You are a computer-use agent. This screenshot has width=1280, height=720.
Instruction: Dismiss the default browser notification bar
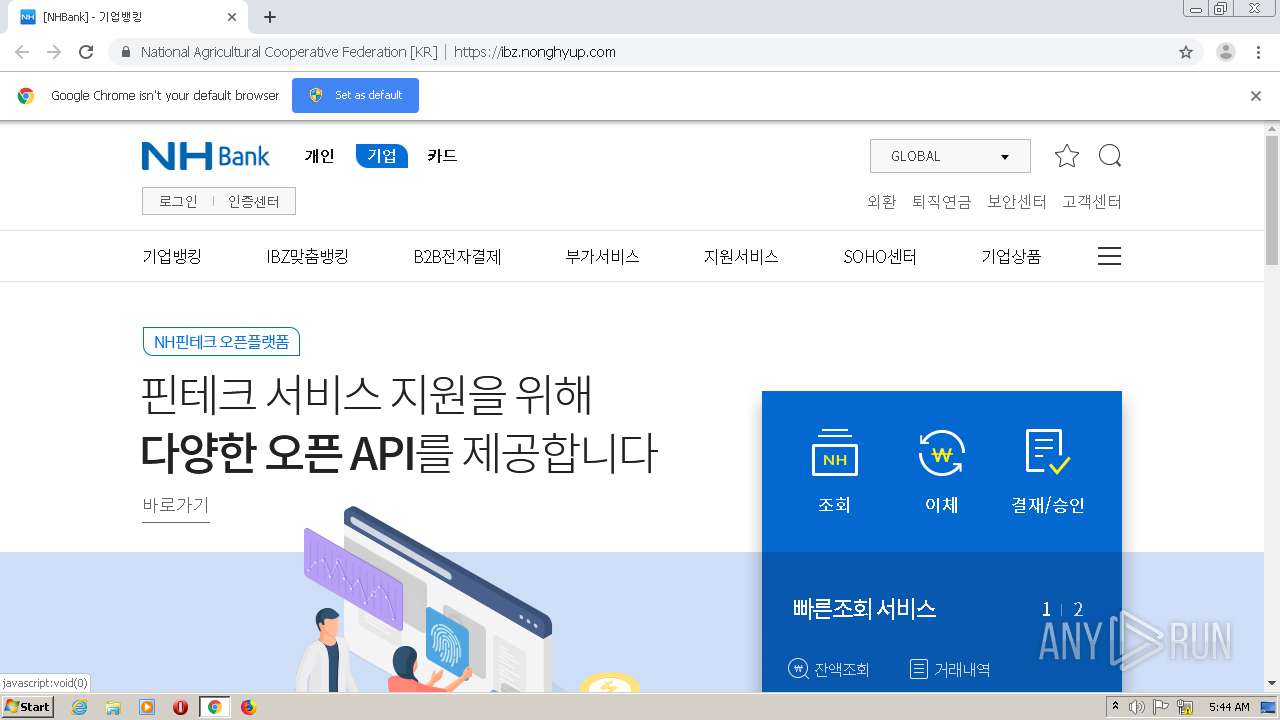[1256, 96]
